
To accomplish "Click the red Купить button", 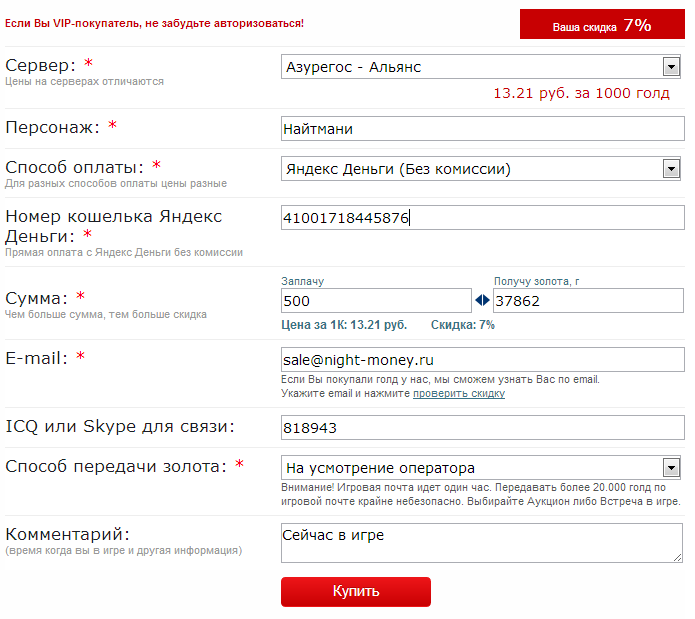I will [x=355, y=592].
